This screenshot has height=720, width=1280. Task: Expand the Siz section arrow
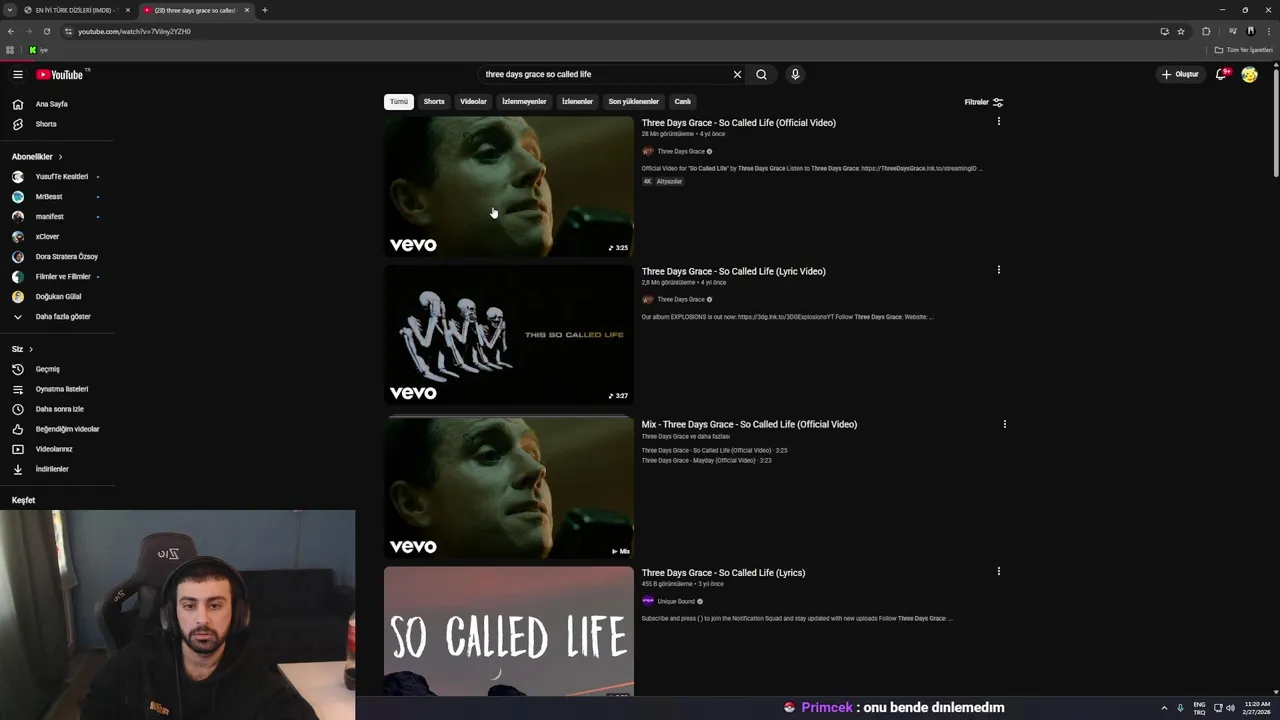pyautogui.click(x=31, y=349)
